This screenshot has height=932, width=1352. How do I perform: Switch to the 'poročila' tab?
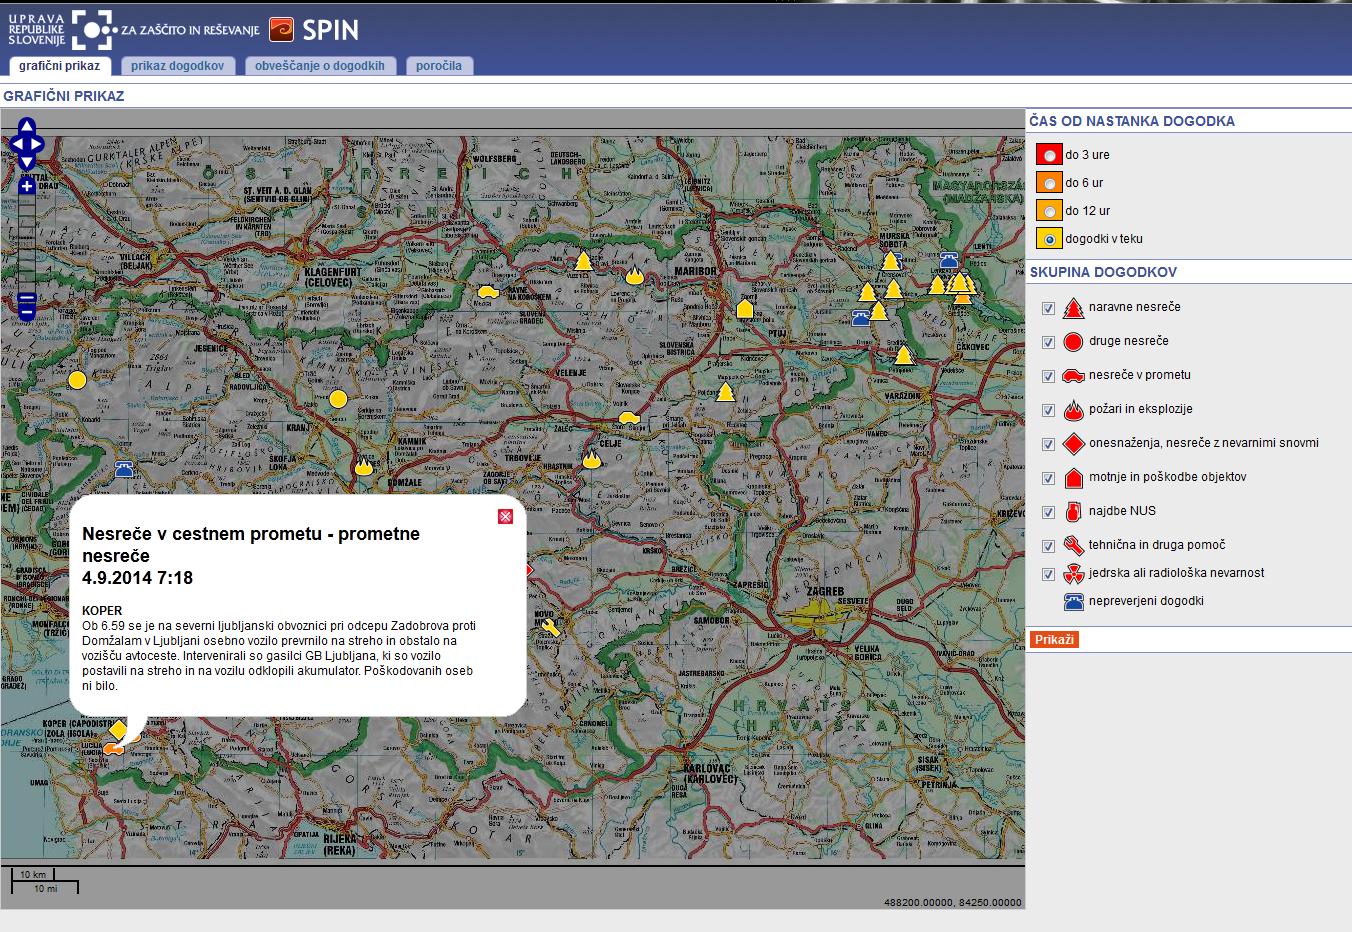pyautogui.click(x=439, y=66)
